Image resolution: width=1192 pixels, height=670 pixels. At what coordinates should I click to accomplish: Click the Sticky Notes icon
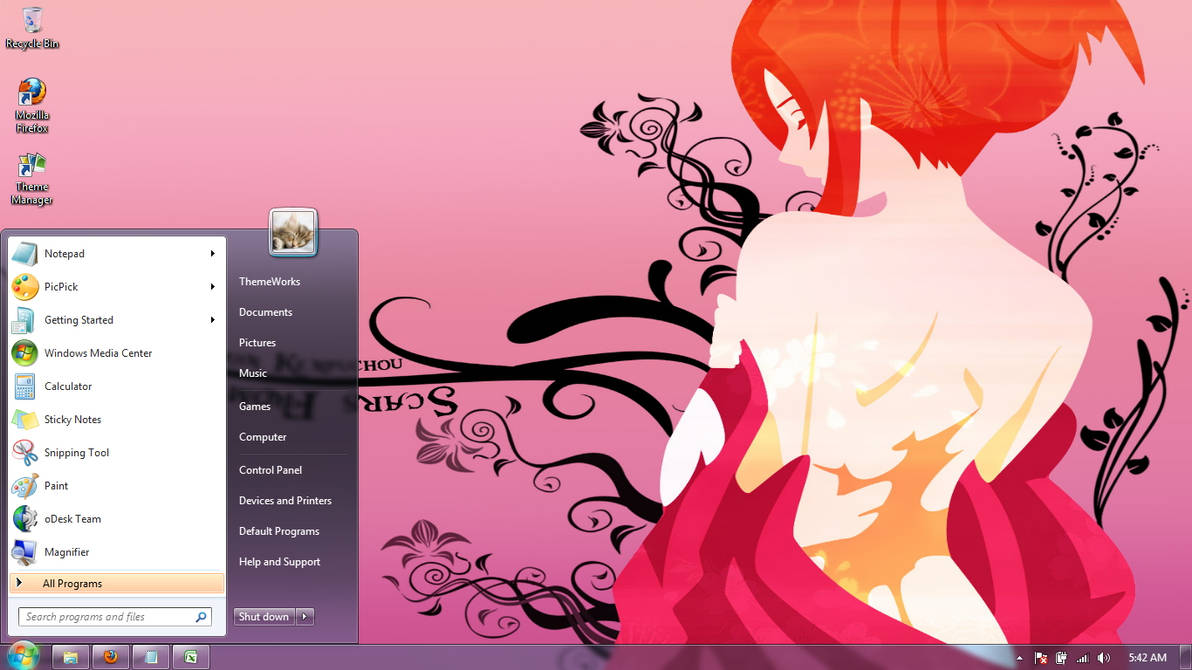click(24, 419)
